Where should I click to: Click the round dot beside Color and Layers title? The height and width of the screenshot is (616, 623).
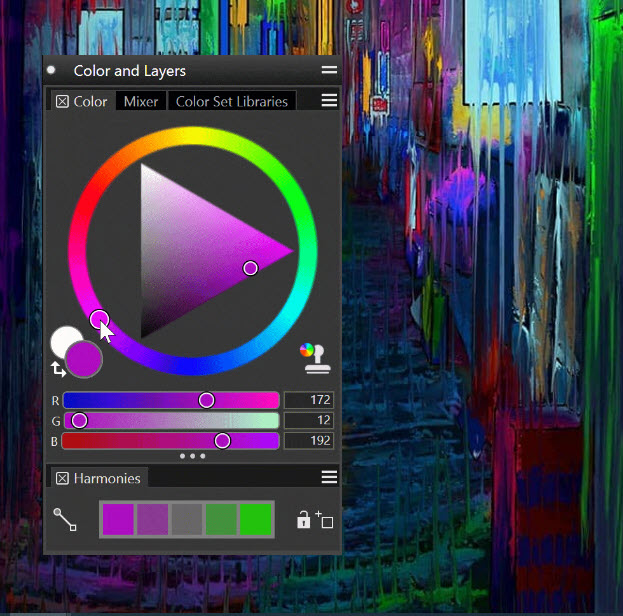51,70
